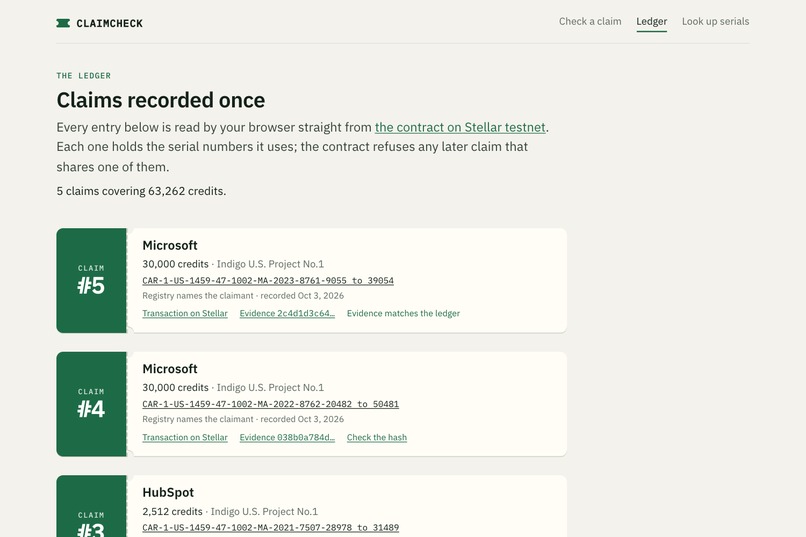806x537 pixels.
Task: Click the Claim #3 green ticket stub
Action: 91,506
